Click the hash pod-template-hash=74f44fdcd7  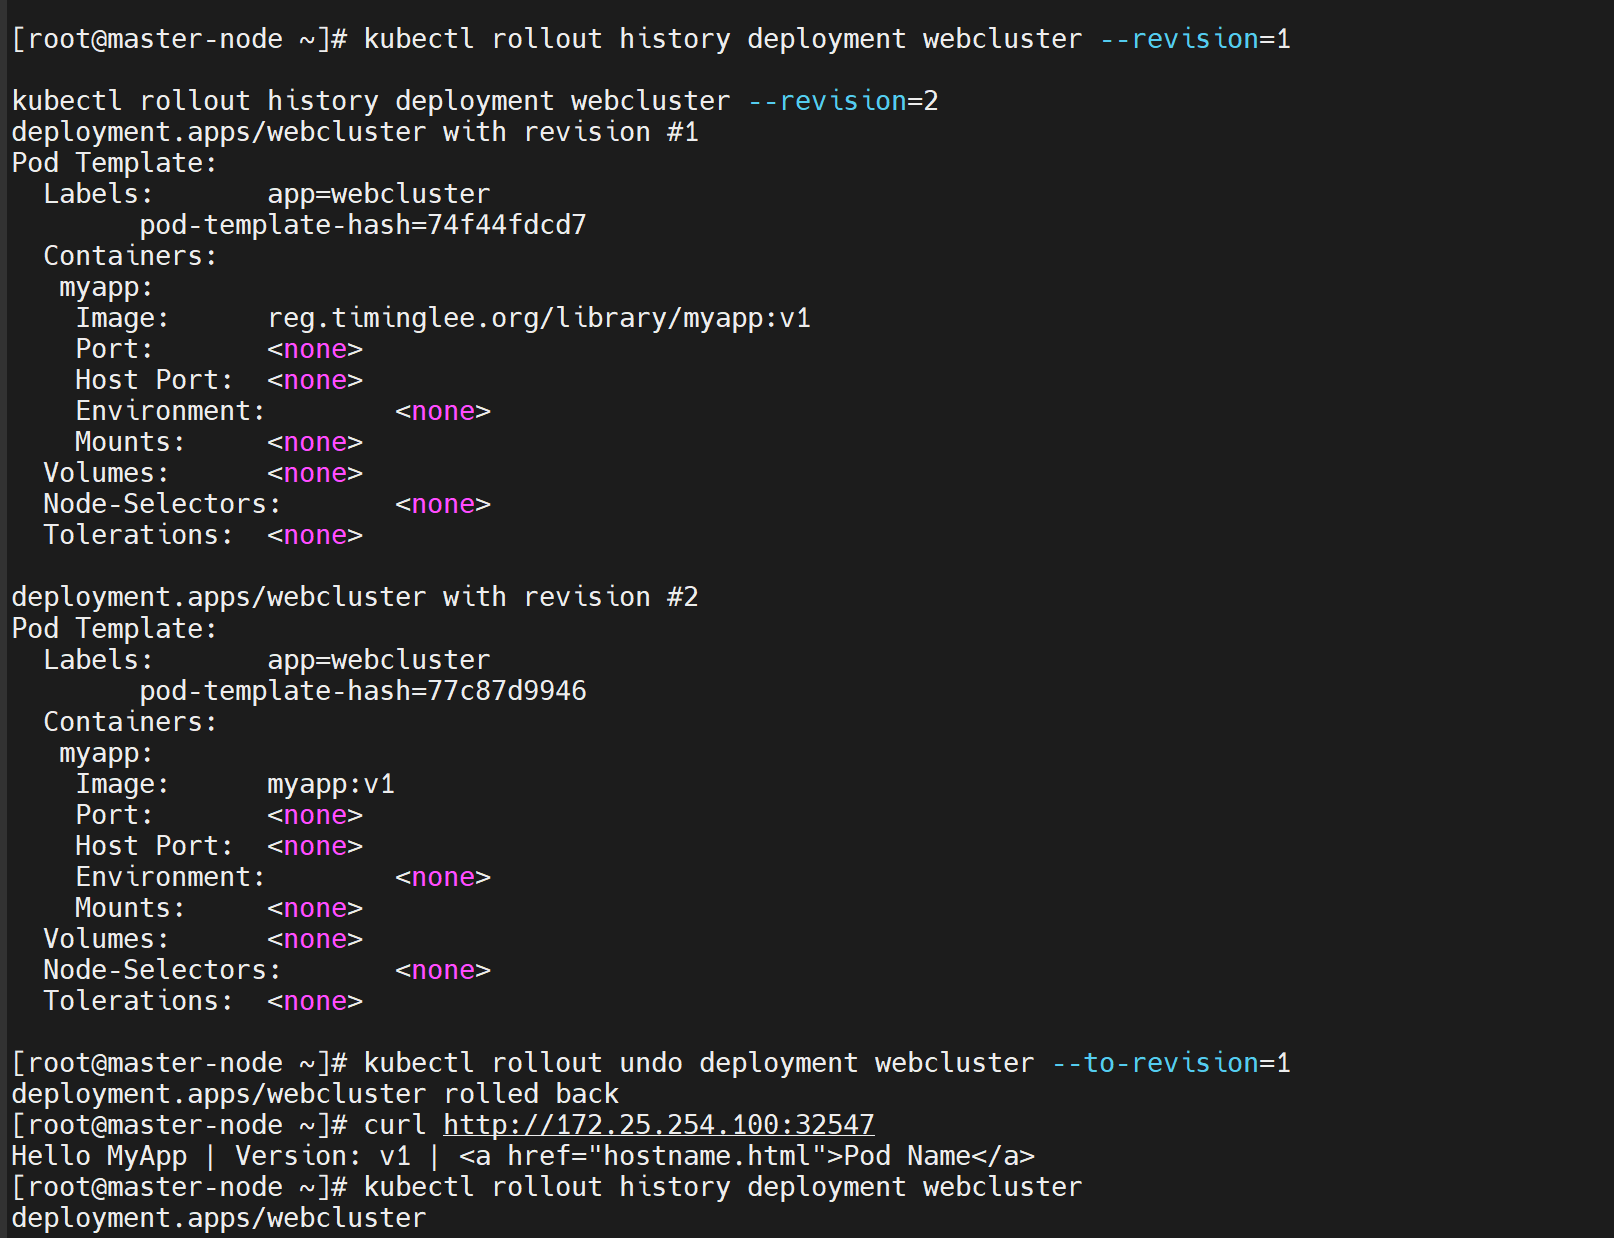click(363, 225)
